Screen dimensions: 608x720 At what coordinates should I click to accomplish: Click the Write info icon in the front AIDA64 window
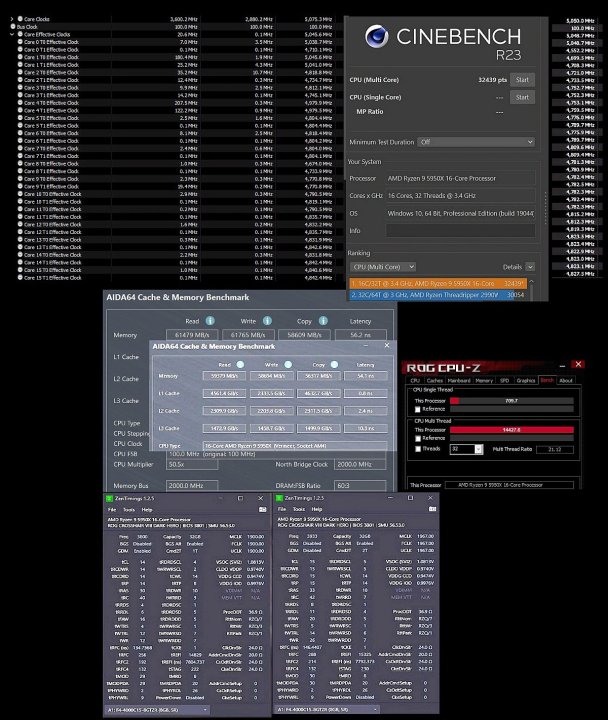pyautogui.click(x=286, y=365)
